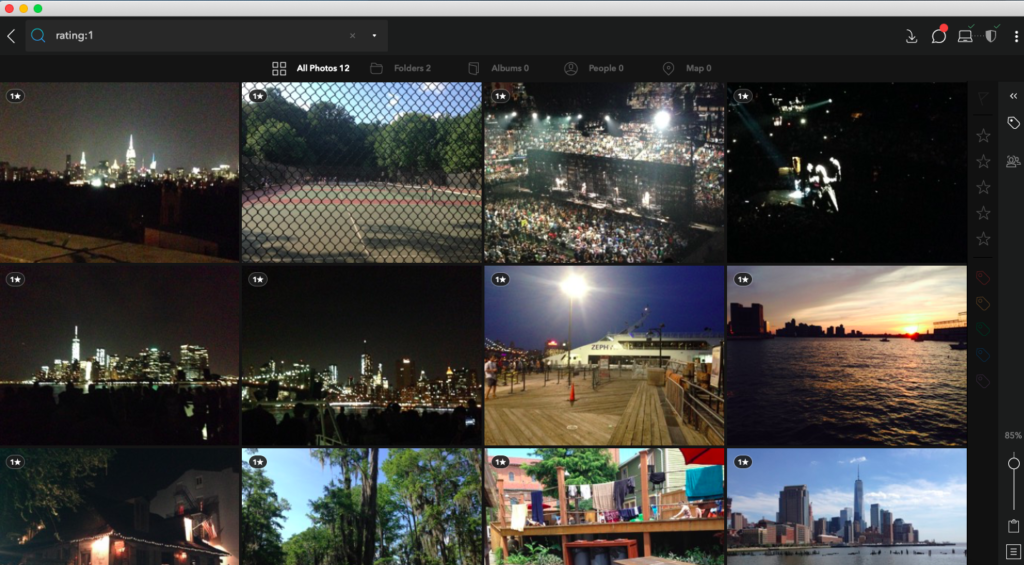Apply the purple color label tag
Viewport: 1024px width, 565px height.
pyautogui.click(x=983, y=381)
